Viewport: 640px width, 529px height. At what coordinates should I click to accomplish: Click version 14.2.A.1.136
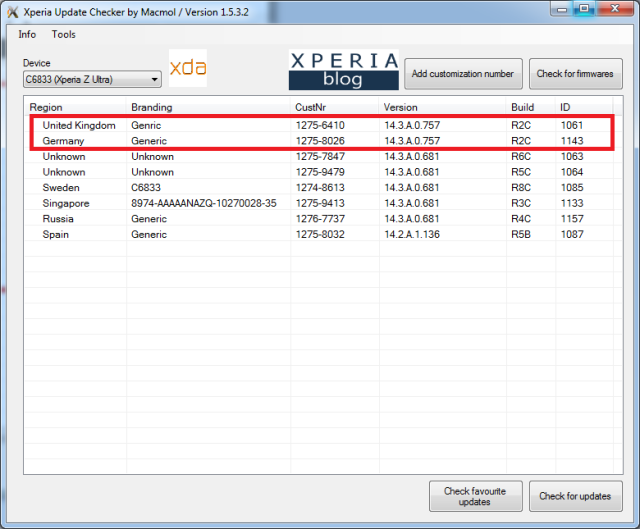pos(412,234)
